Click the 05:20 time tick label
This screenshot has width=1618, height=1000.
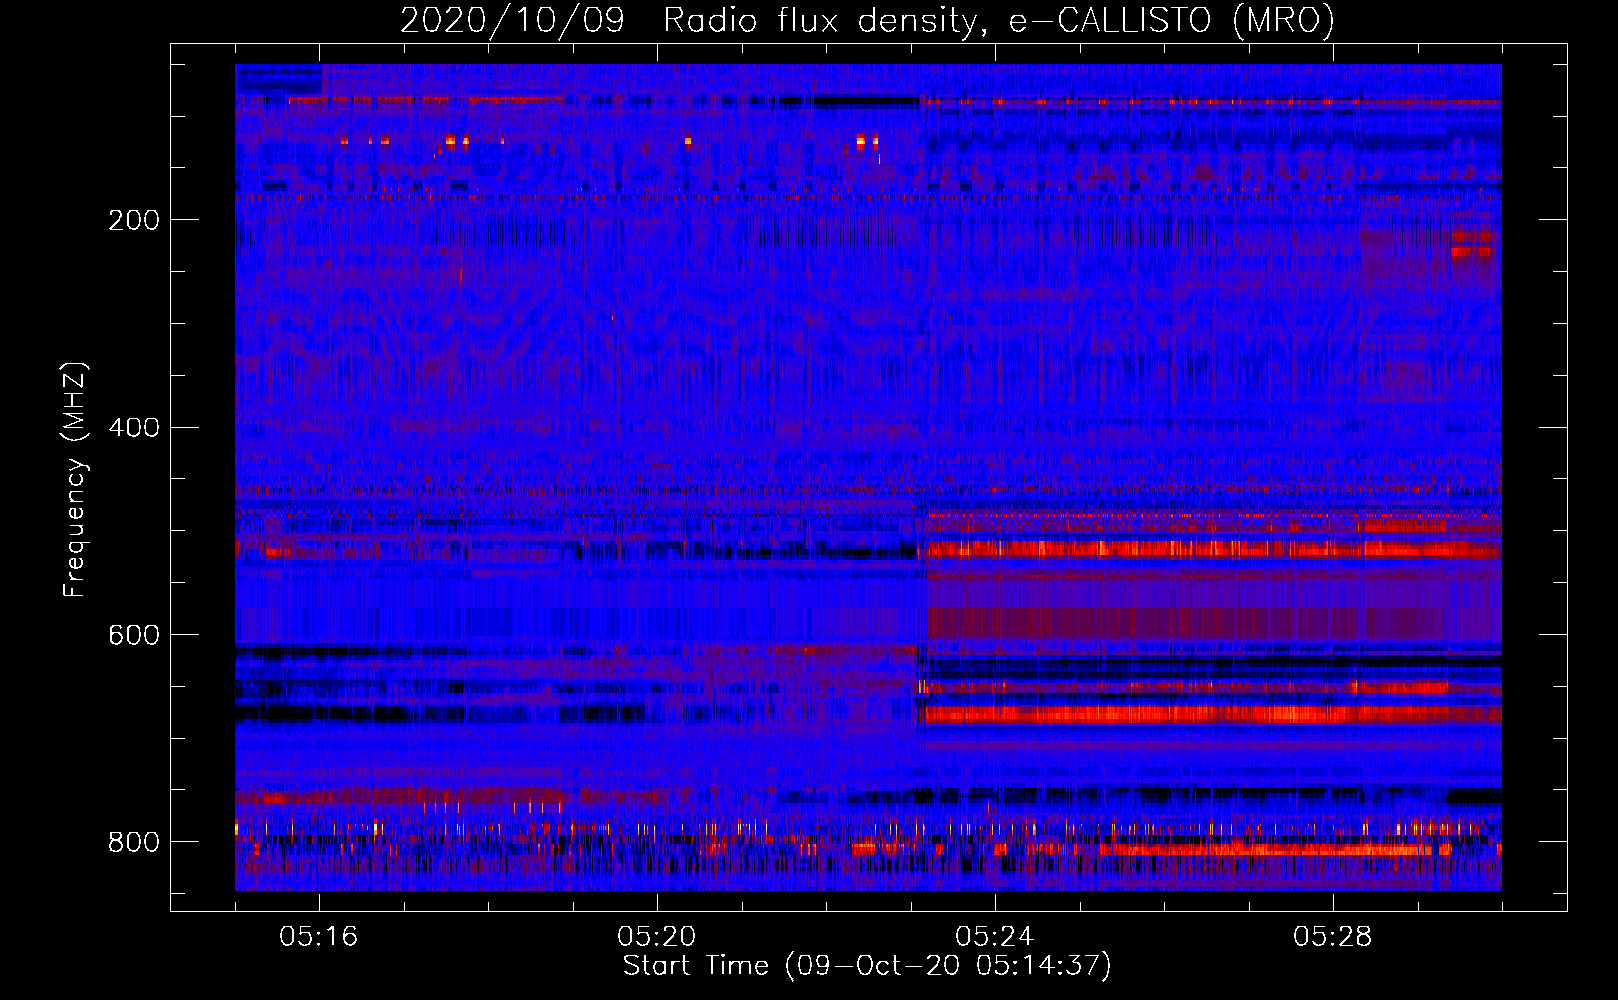click(x=657, y=936)
